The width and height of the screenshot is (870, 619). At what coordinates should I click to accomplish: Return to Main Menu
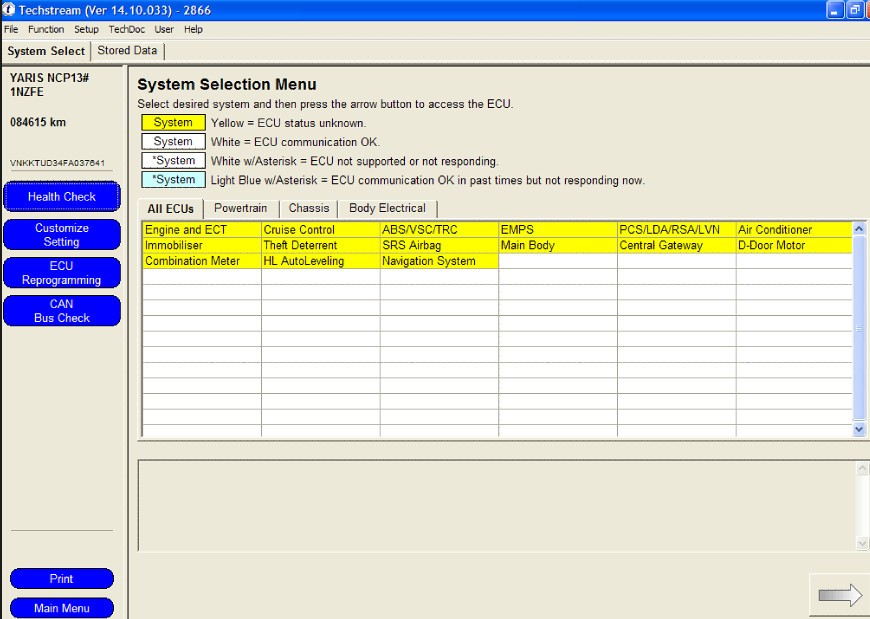[x=62, y=608]
